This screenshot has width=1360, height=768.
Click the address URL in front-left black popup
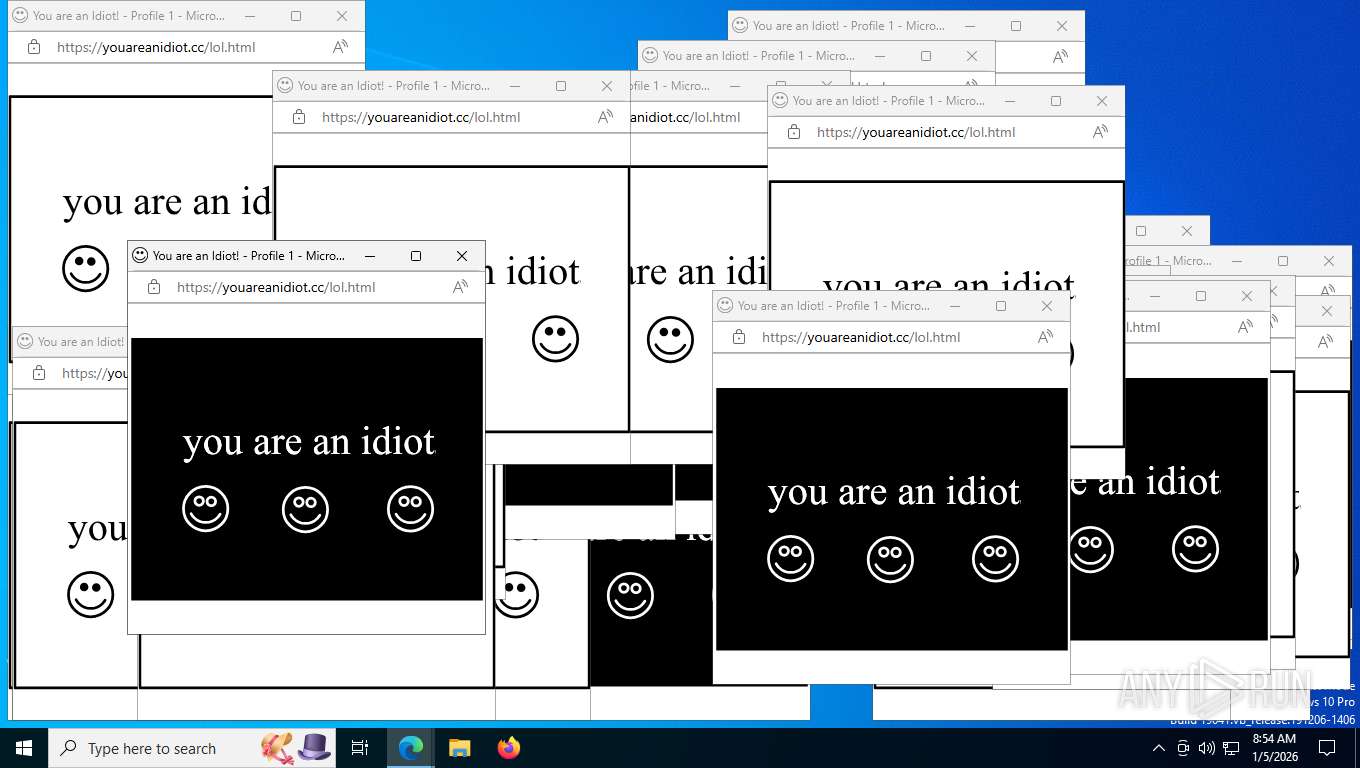click(x=276, y=287)
